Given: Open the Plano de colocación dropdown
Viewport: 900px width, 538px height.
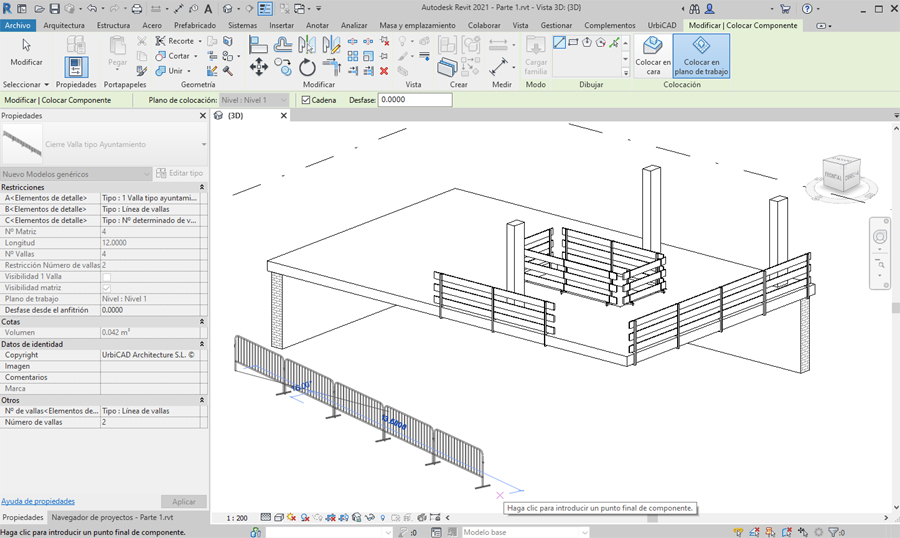Looking at the screenshot, I should pos(256,100).
